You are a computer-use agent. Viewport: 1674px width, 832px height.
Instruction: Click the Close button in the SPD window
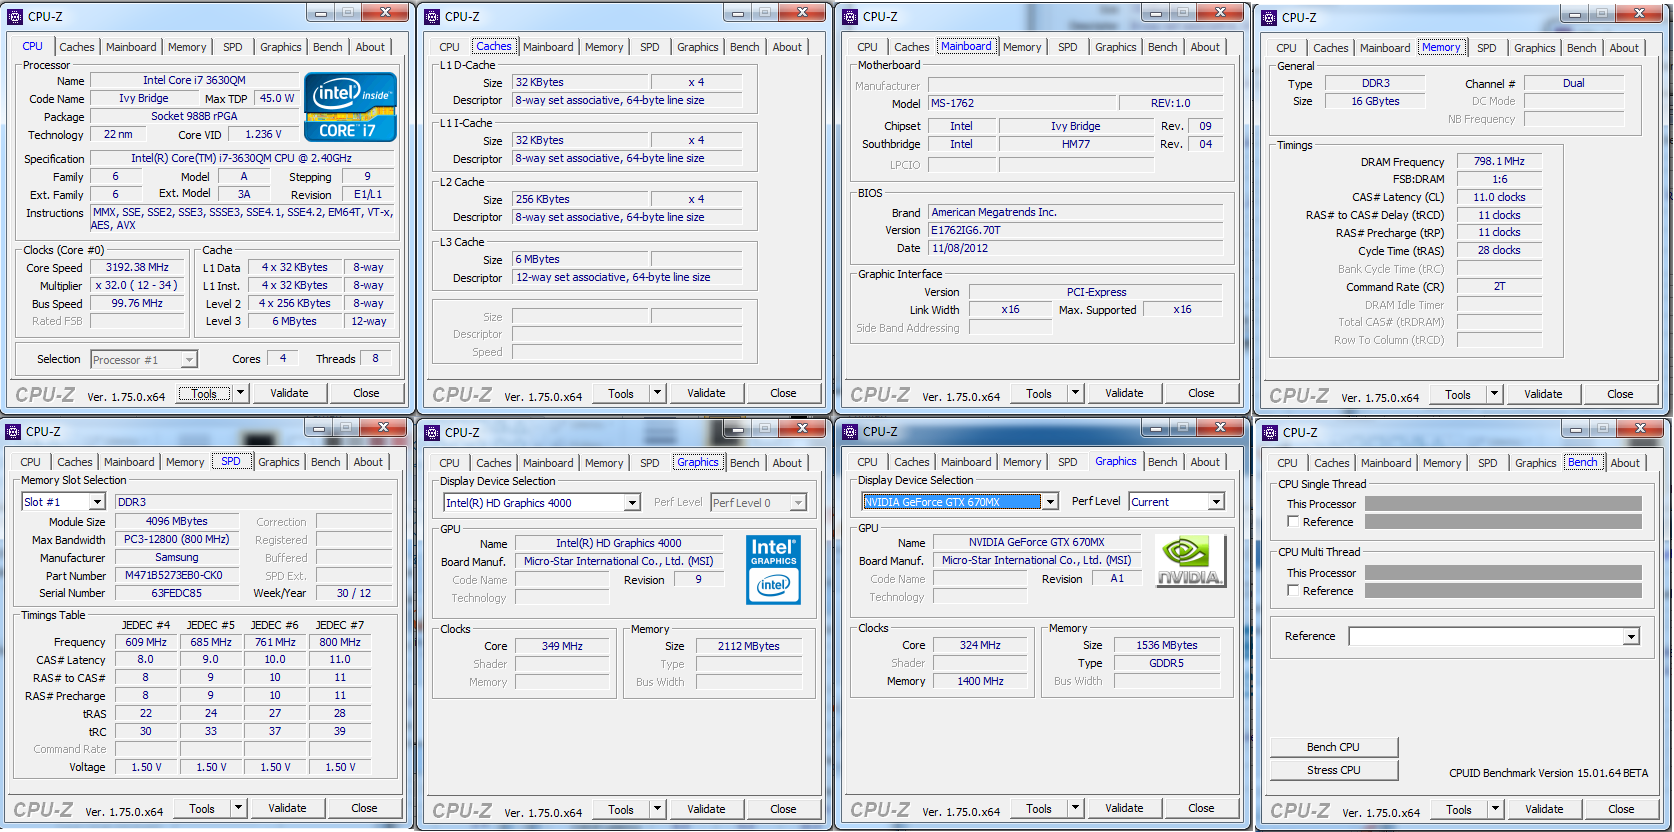pyautogui.click(x=364, y=808)
